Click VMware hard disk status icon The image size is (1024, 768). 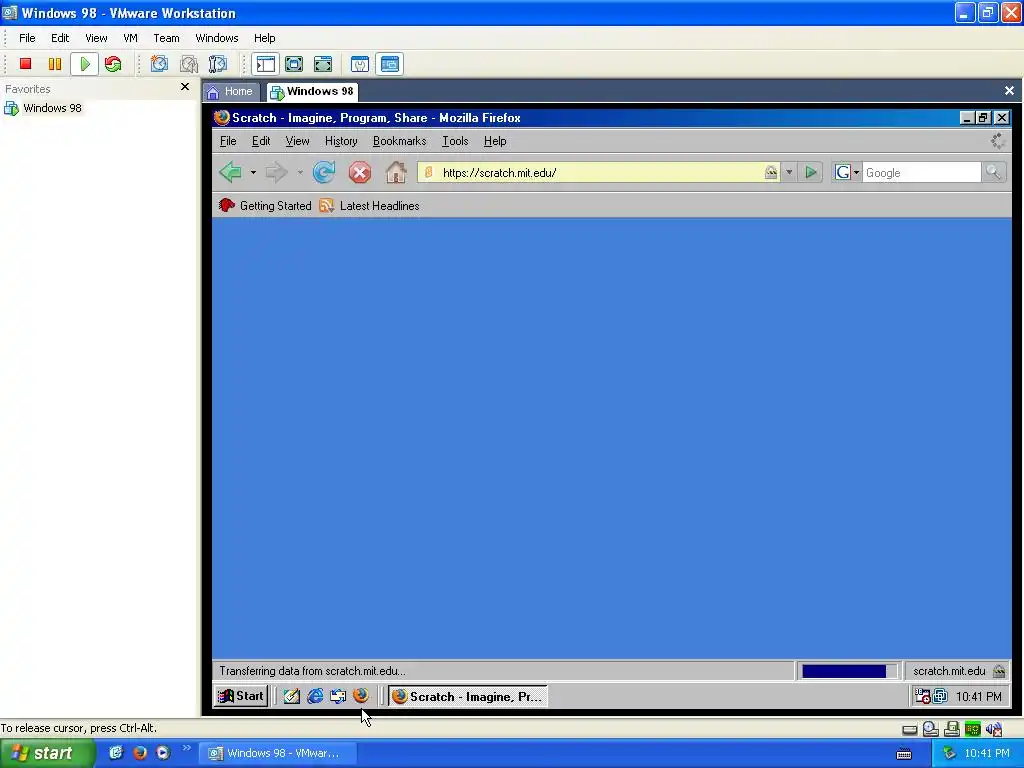pyautogui.click(x=909, y=729)
